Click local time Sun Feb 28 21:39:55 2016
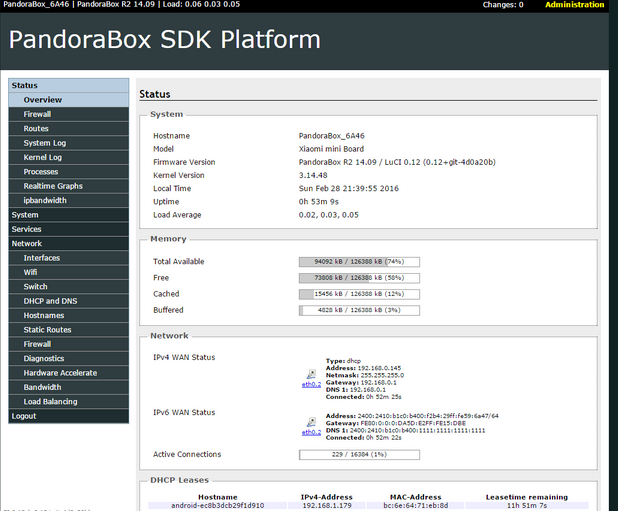Image resolution: width=618 pixels, height=511 pixels. click(349, 188)
